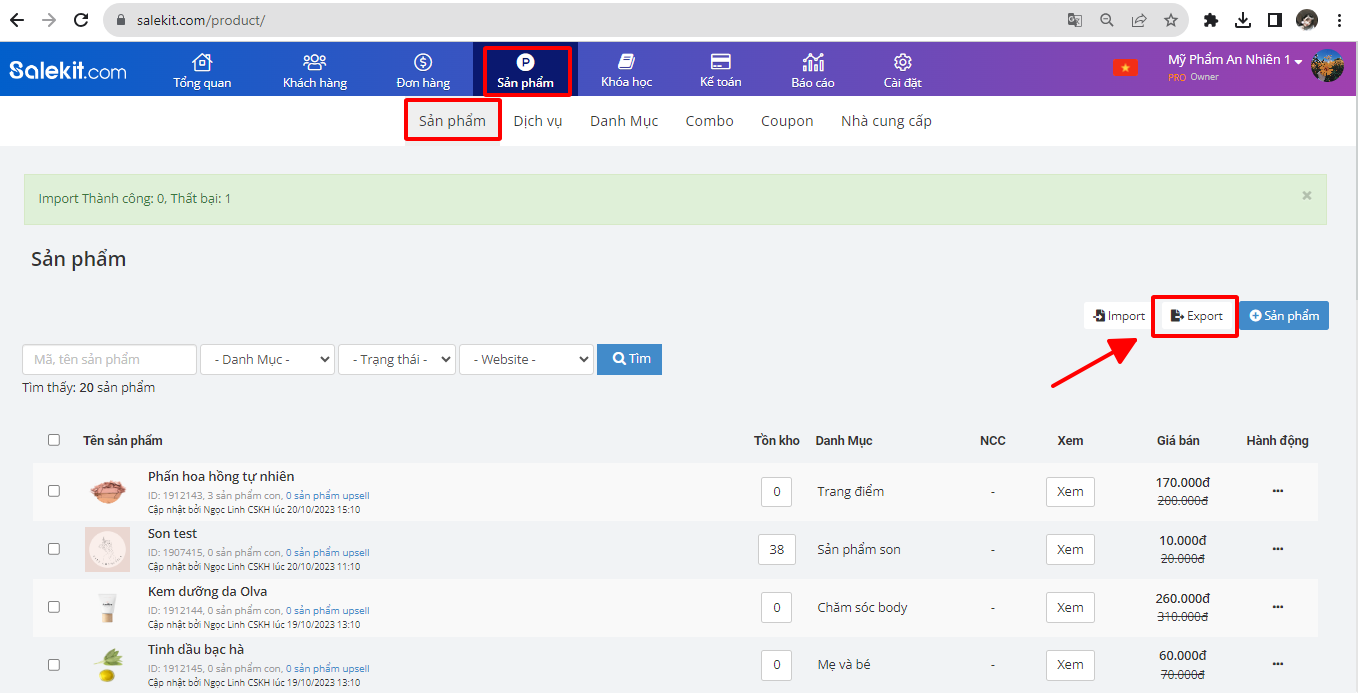The height and width of the screenshot is (693, 1358).
Task: Bookmark this page with star icon
Action: pos(1170,20)
